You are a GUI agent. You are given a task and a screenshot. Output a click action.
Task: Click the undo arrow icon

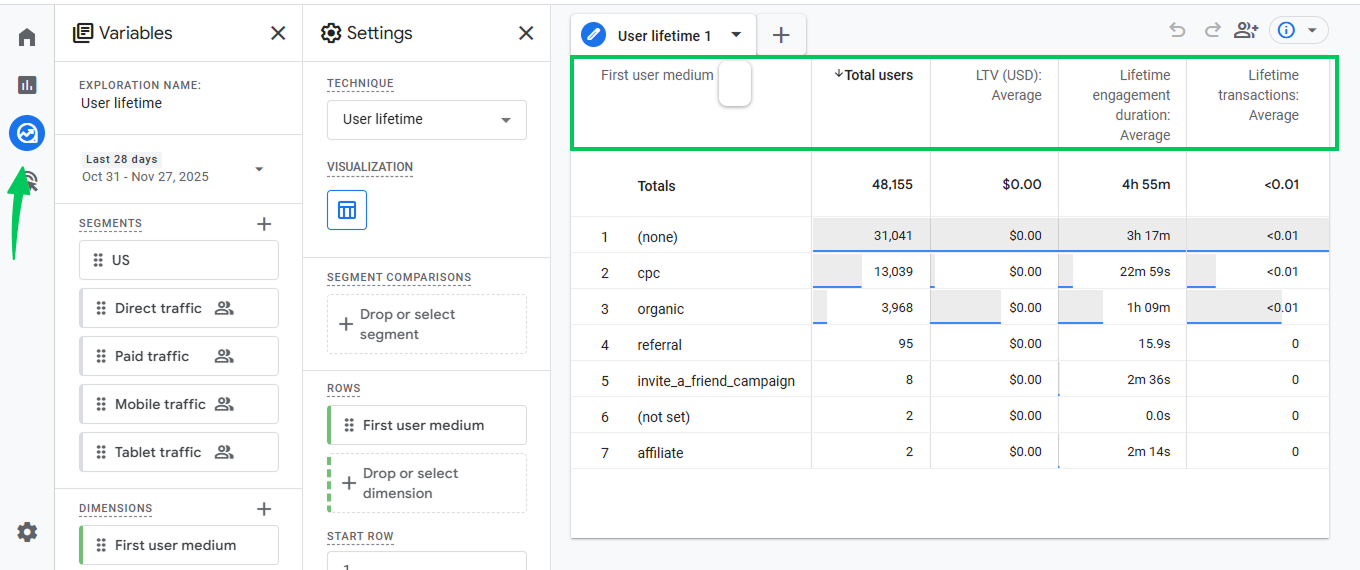click(1177, 30)
